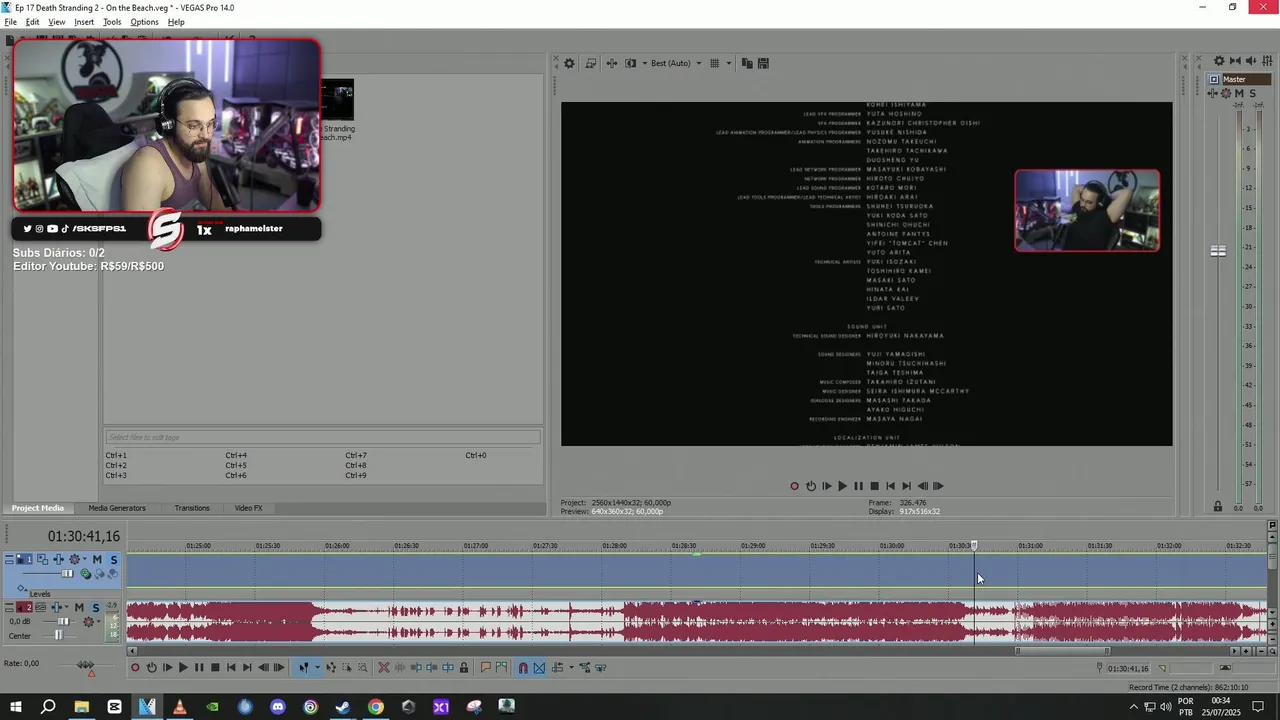This screenshot has height=720, width=1280.
Task: Solo video track 1
Action: [x=113, y=559]
